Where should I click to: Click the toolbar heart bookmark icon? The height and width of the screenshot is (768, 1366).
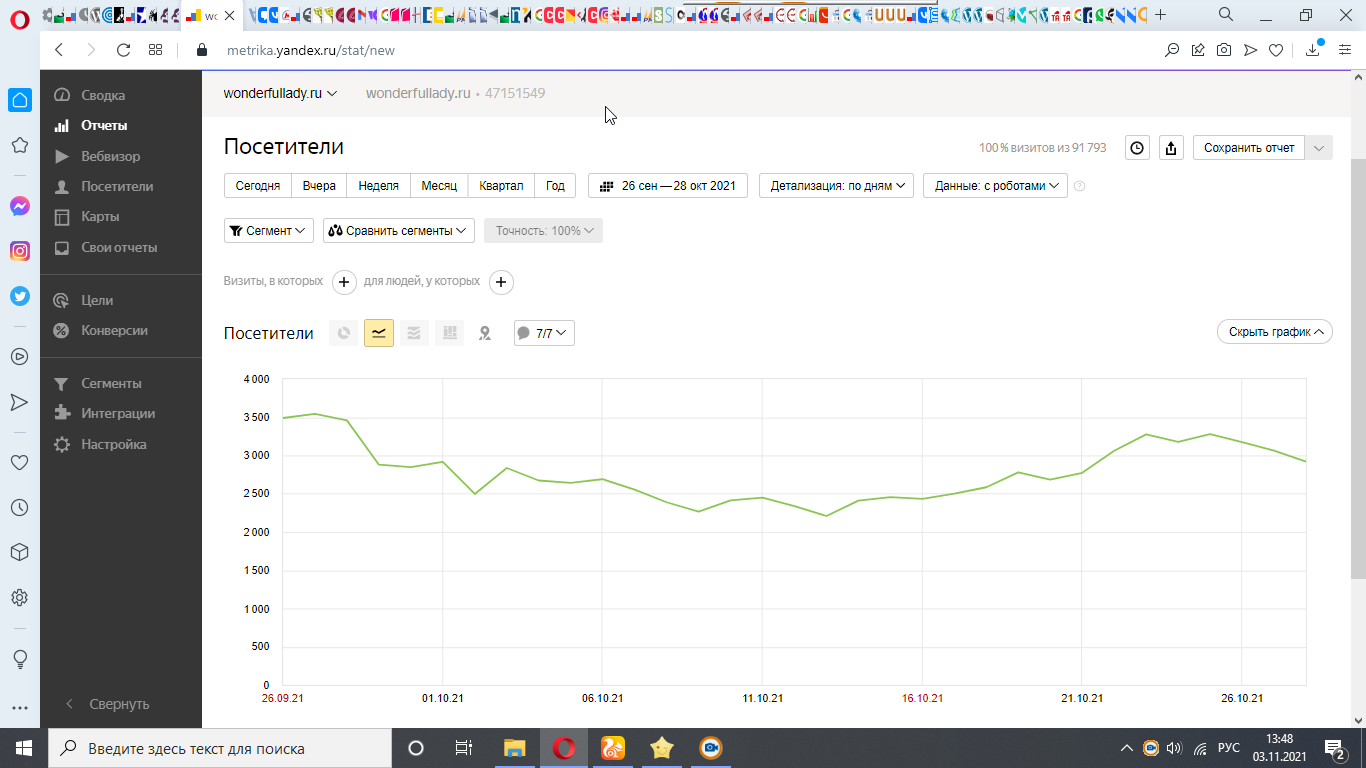pyautogui.click(x=1276, y=50)
